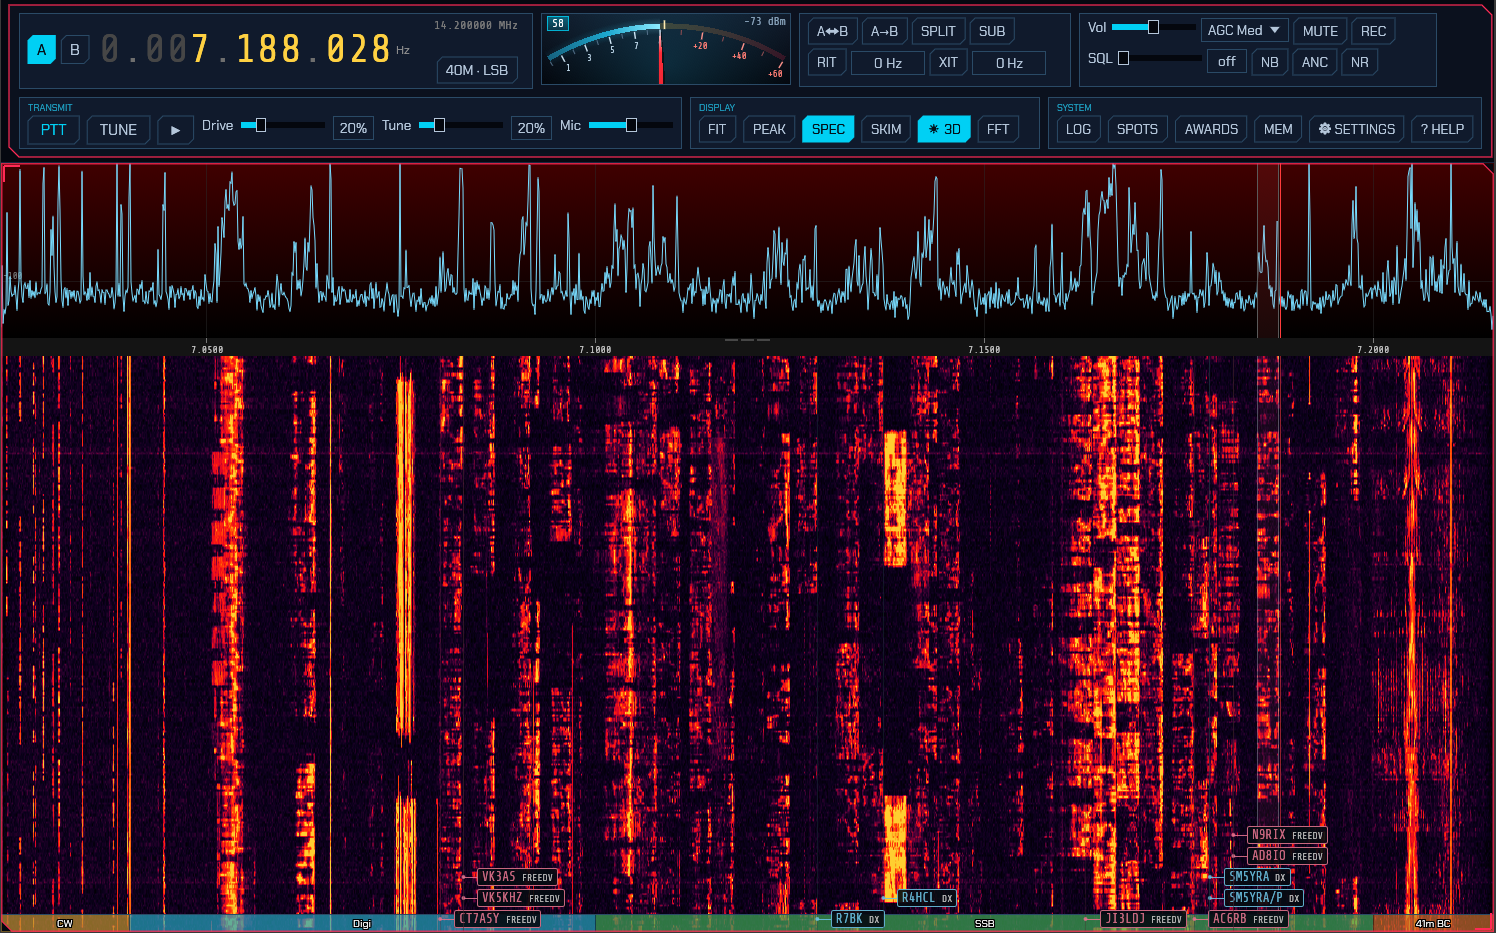Copy VFO A to B

[x=884, y=31]
